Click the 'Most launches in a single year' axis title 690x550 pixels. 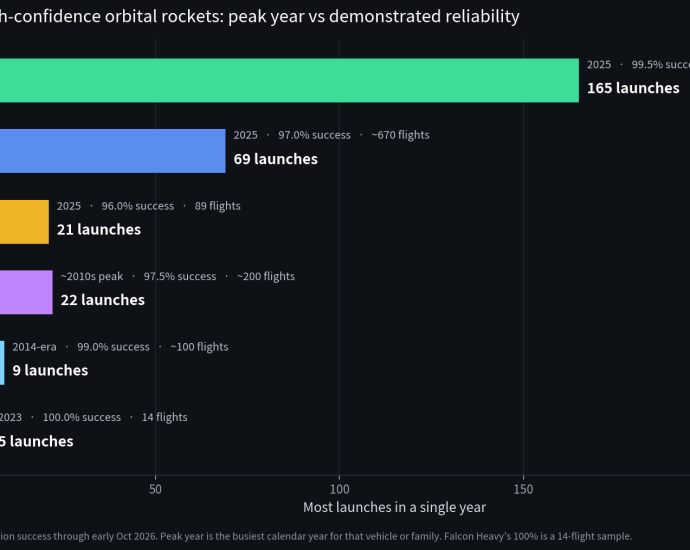click(x=394, y=507)
